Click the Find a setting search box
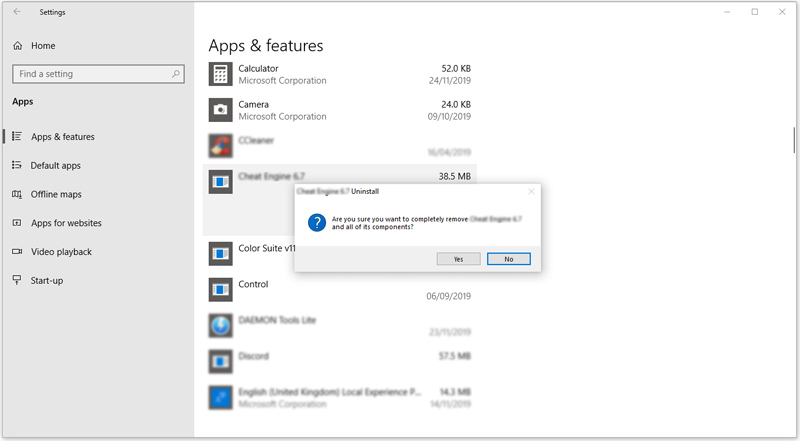The width and height of the screenshot is (800, 441). [x=90, y=74]
